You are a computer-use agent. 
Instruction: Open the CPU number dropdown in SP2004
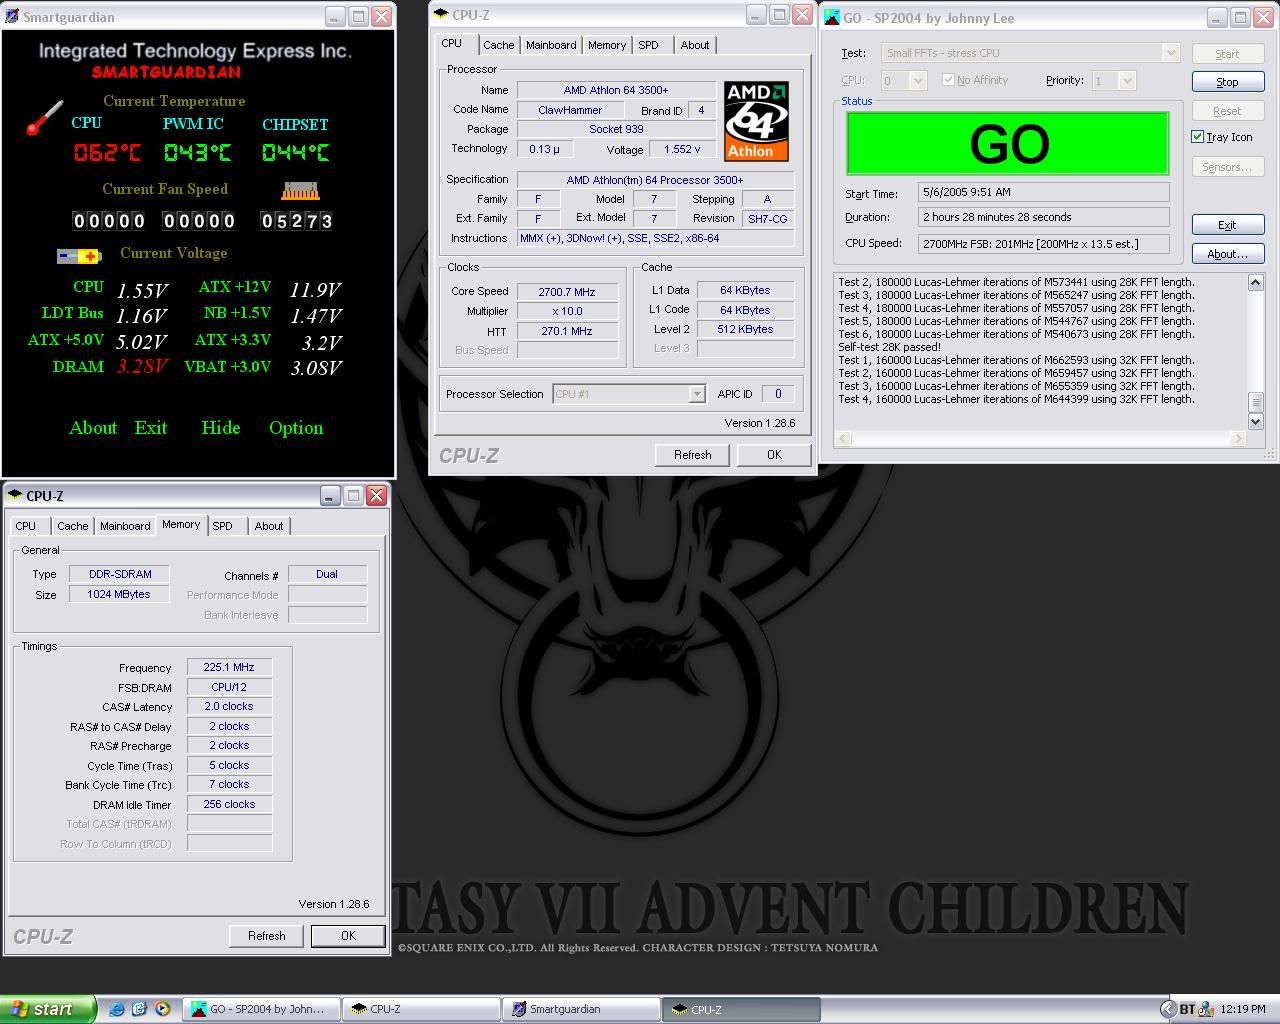918,81
